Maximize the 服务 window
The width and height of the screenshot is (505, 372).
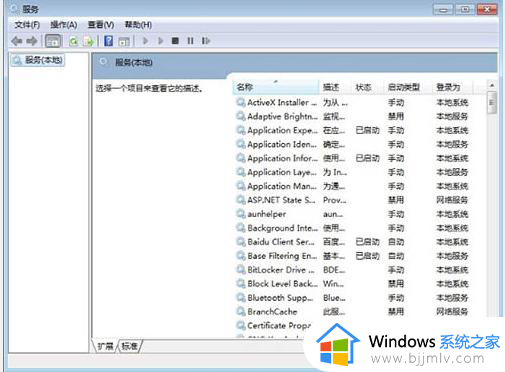point(465,9)
